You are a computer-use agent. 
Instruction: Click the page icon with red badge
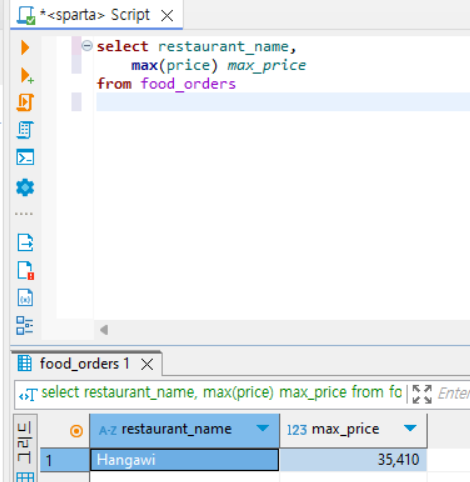26,270
